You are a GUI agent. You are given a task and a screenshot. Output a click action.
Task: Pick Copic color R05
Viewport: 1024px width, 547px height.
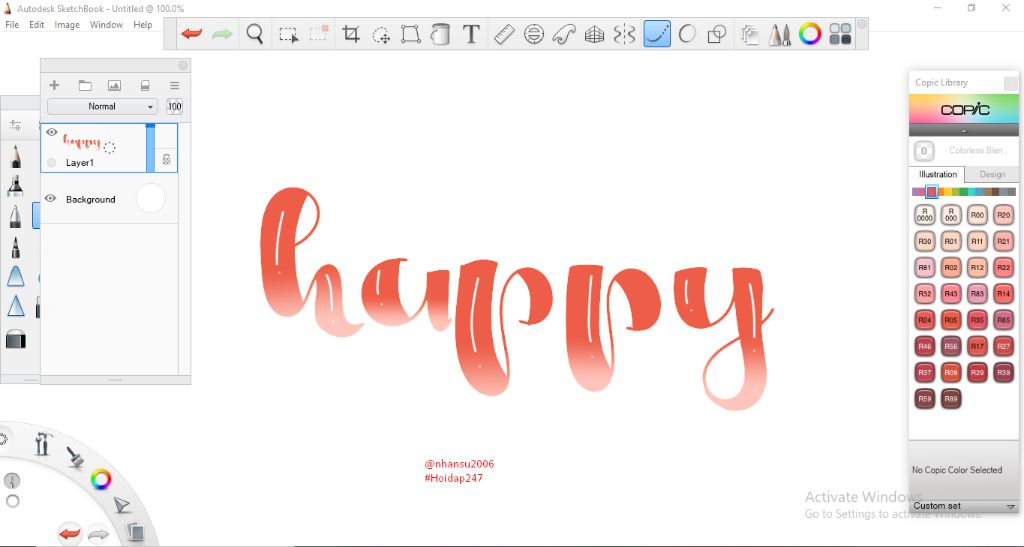tap(951, 320)
